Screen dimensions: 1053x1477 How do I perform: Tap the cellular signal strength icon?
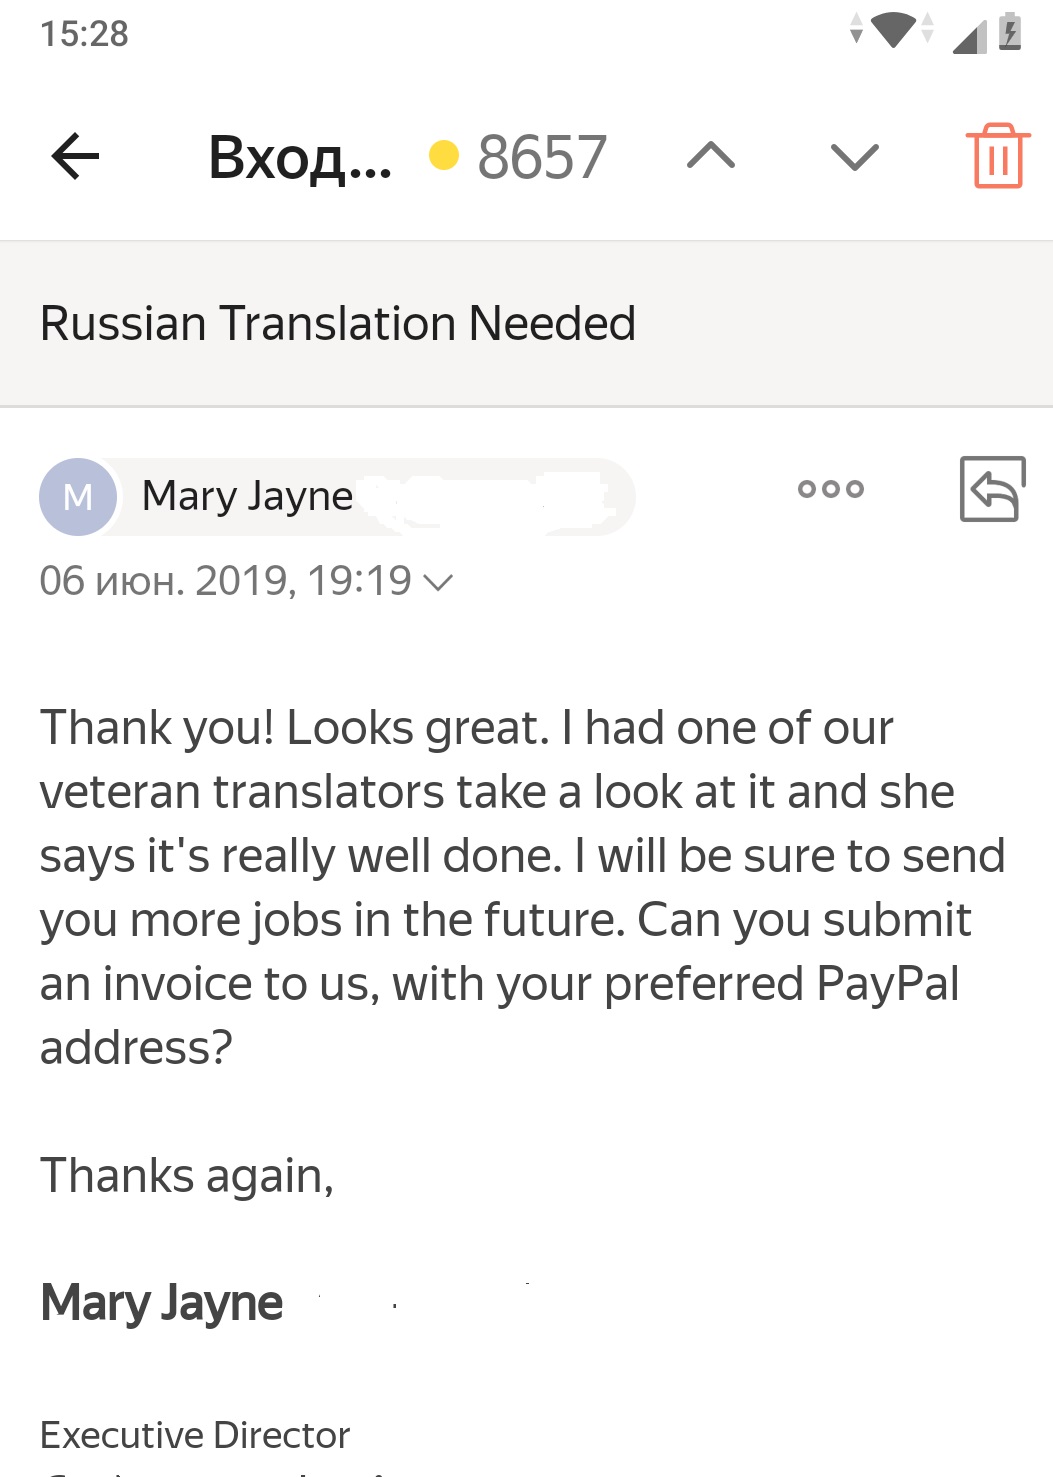969,36
